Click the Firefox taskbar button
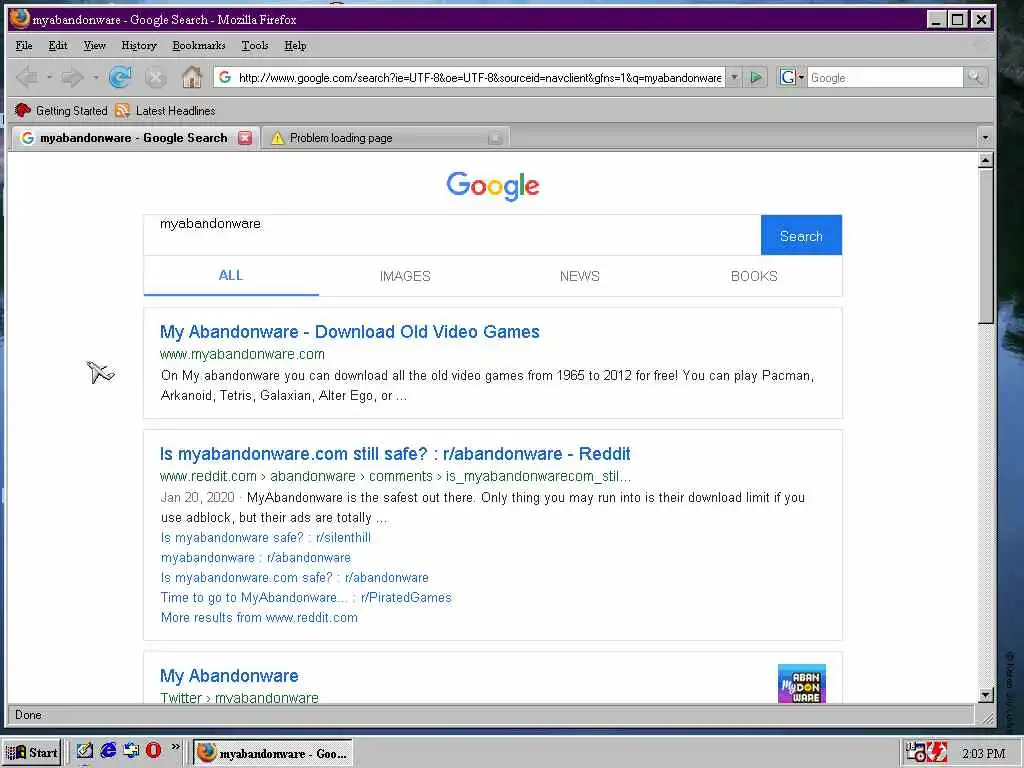Image resolution: width=1024 pixels, height=768 pixels. click(273, 753)
